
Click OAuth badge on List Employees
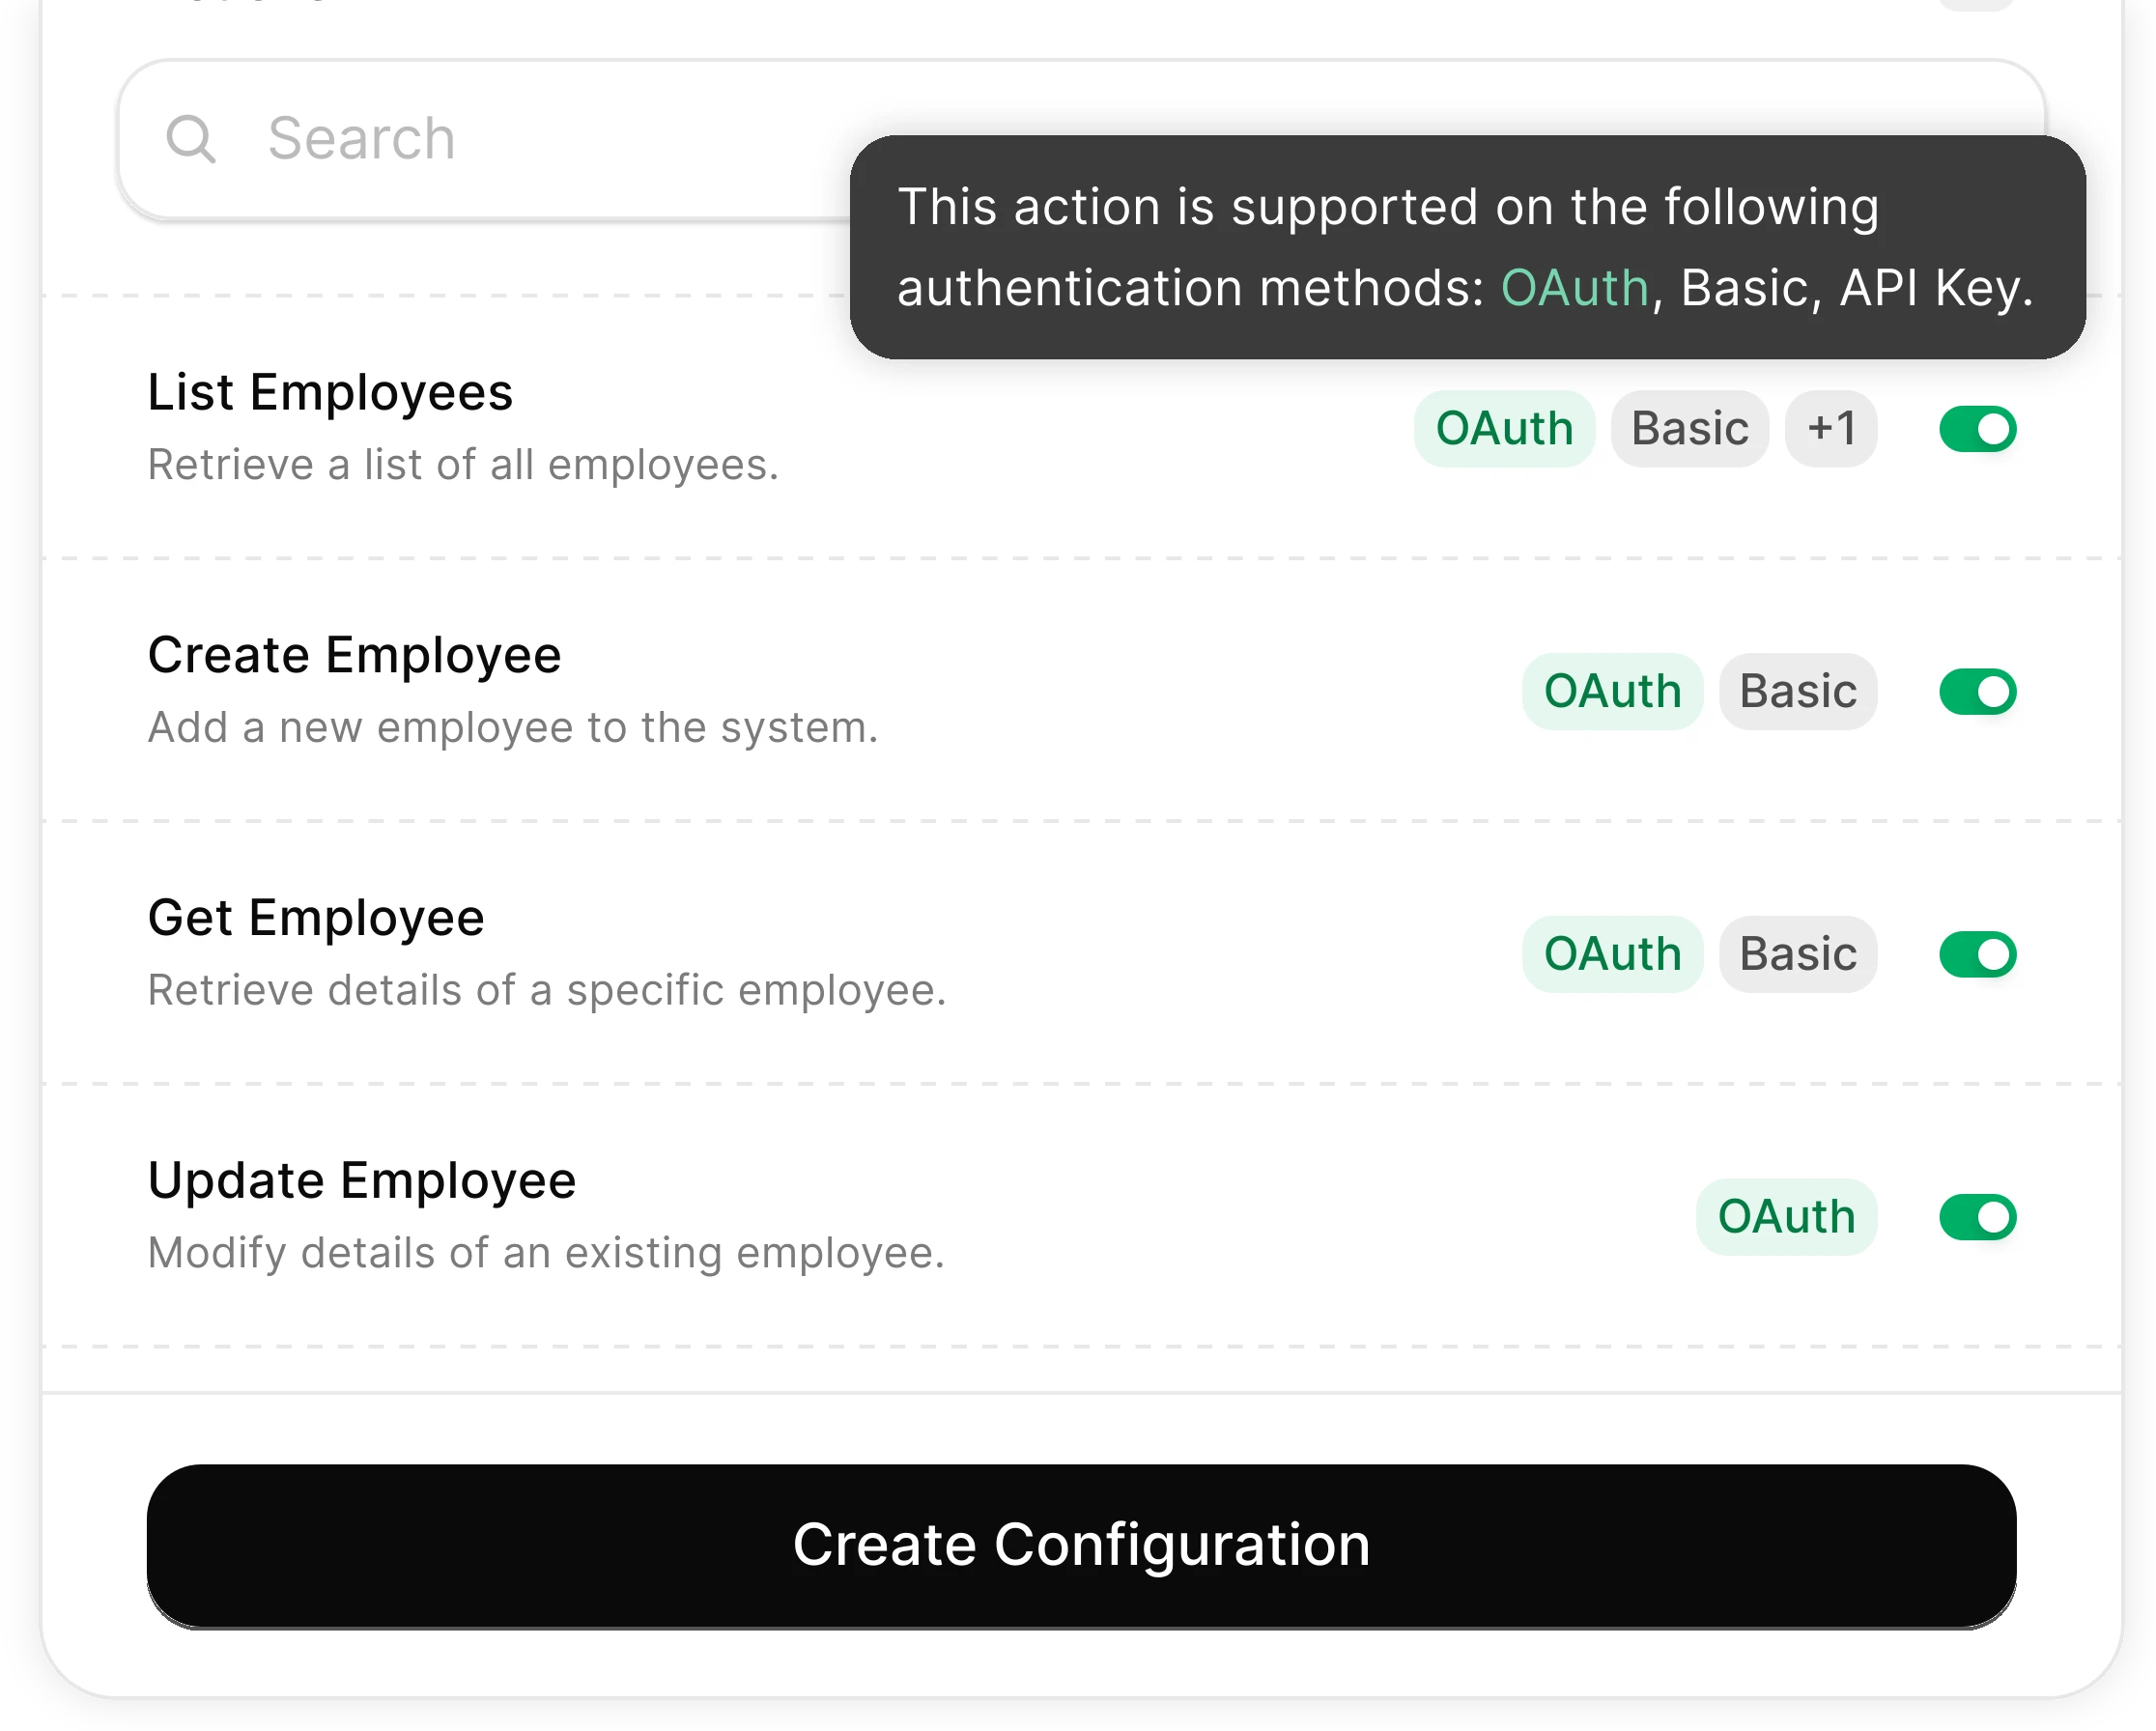(1504, 429)
